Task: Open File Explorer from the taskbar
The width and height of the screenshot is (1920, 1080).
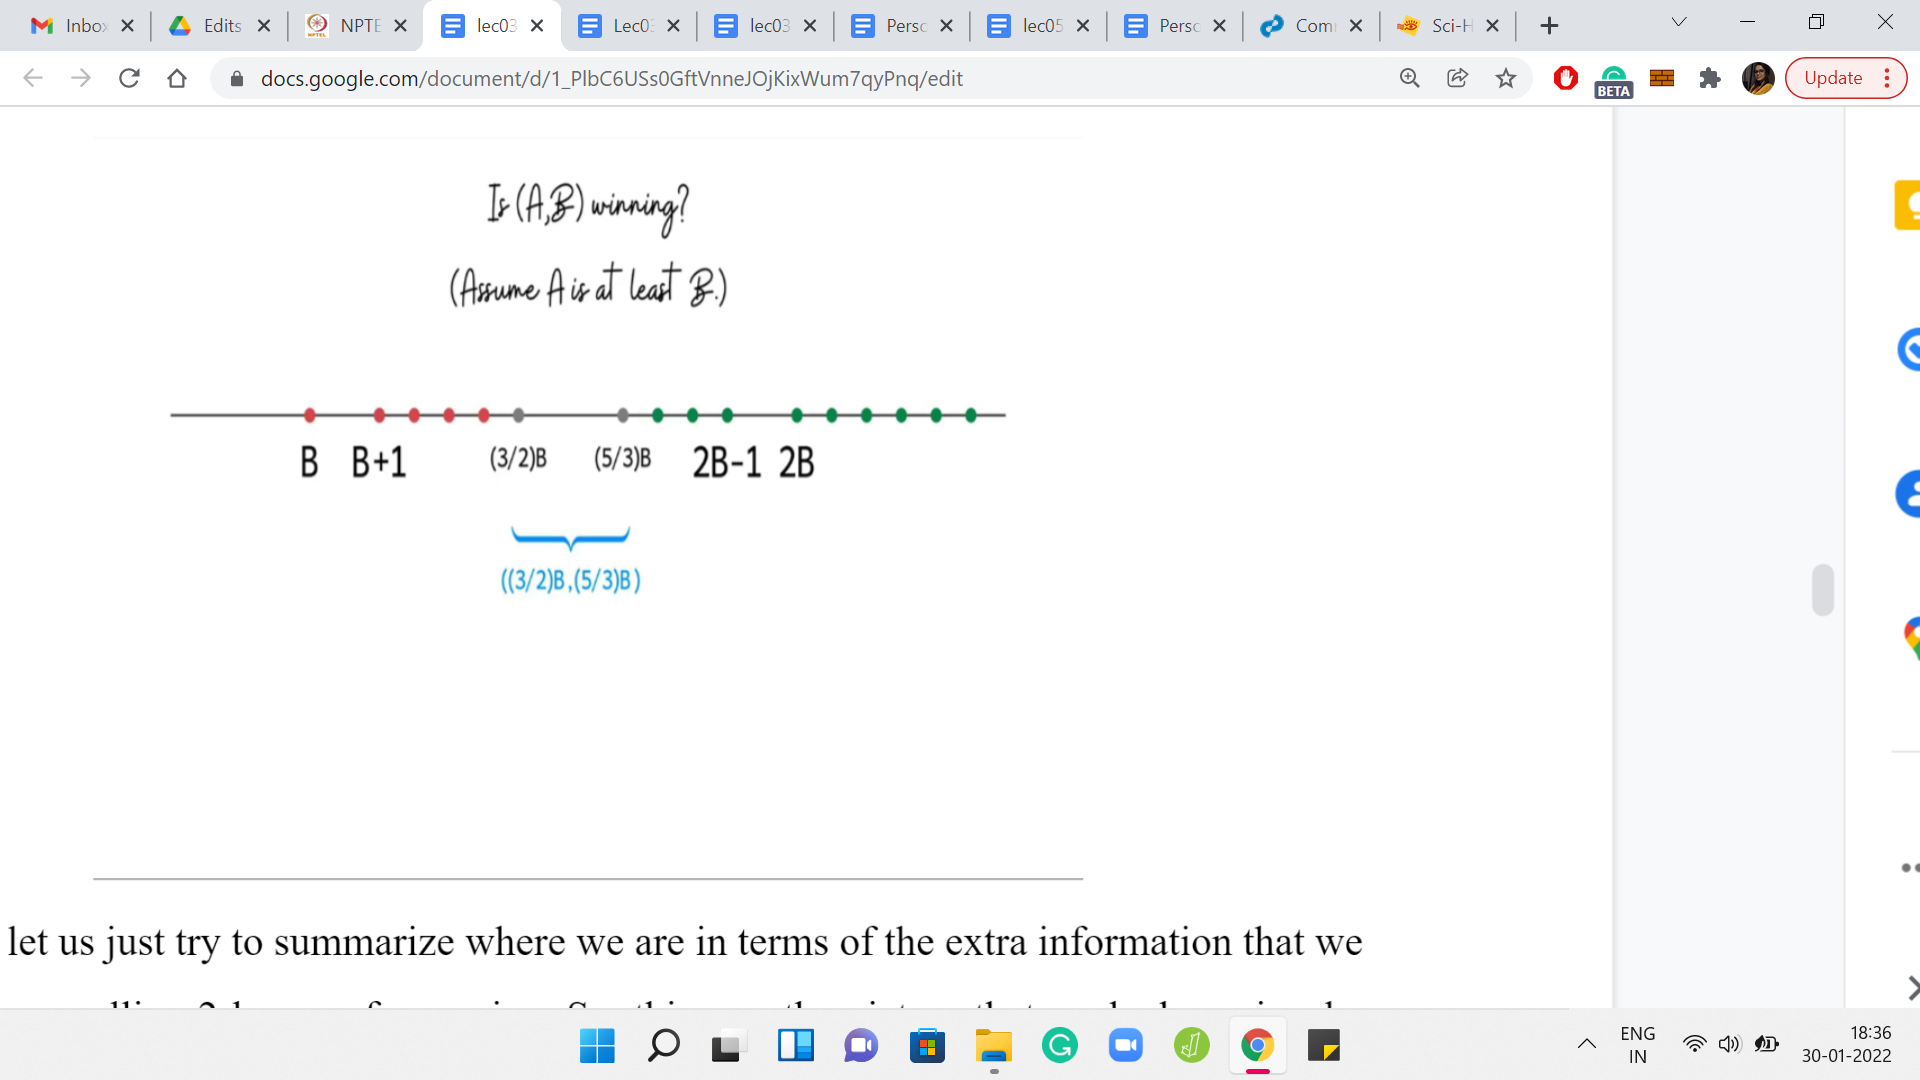Action: coord(994,1046)
